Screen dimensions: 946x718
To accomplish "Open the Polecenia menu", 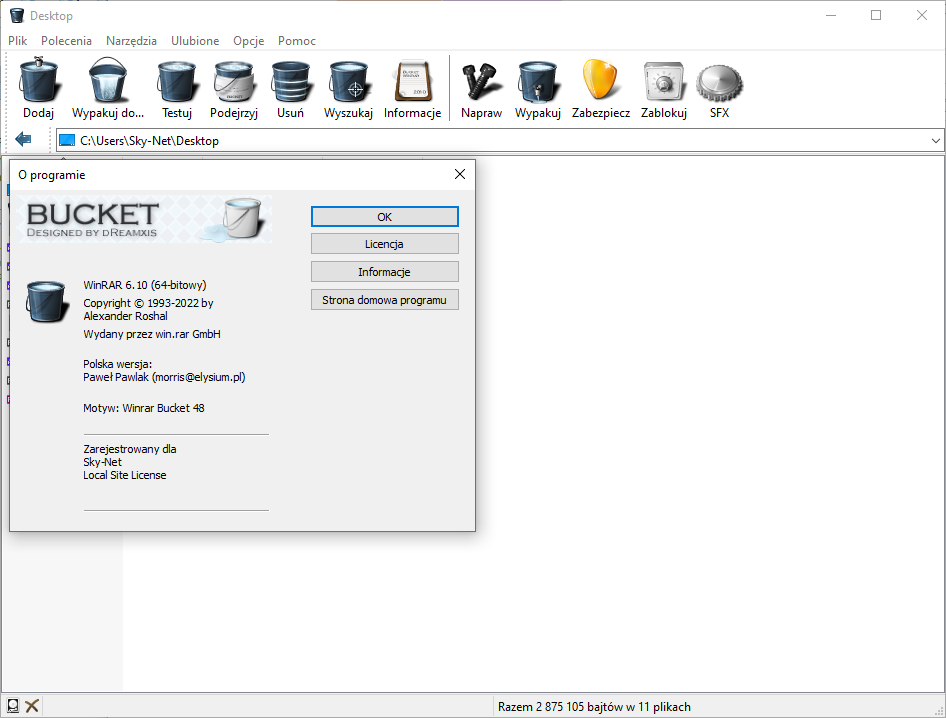I will tap(66, 40).
